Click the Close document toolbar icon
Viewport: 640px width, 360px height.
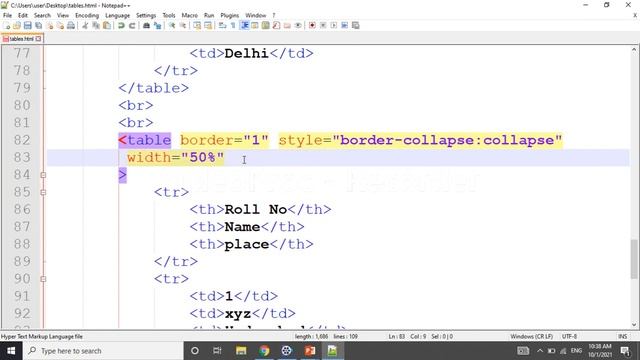[x=49, y=26]
